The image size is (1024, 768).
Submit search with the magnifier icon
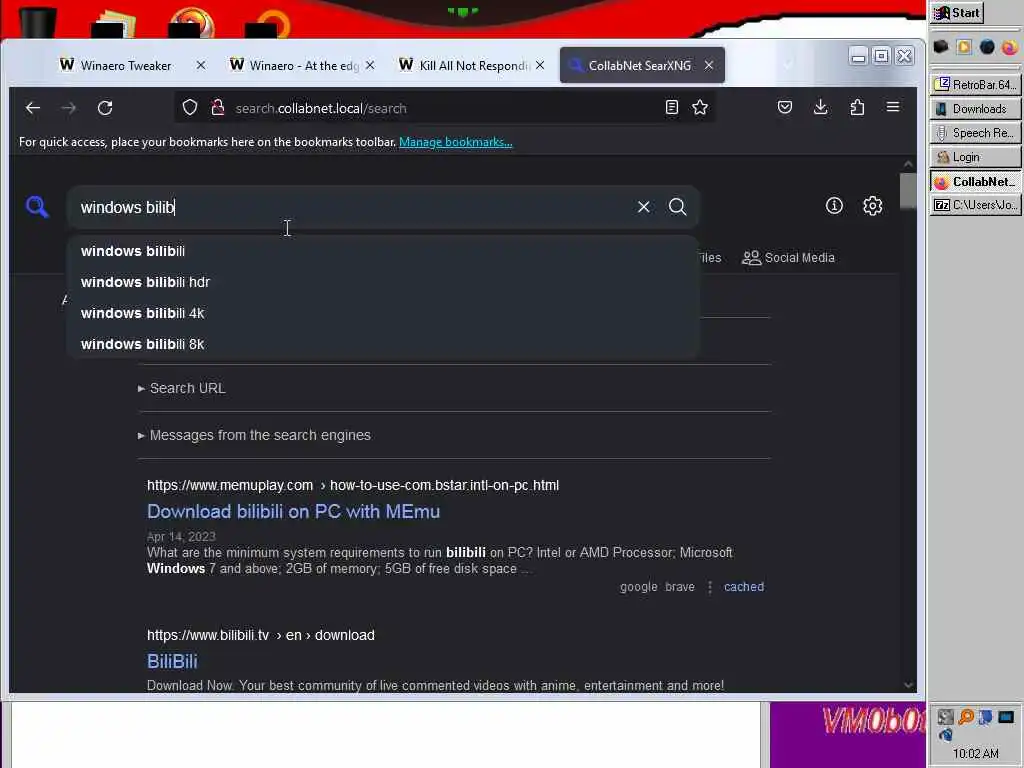click(x=677, y=207)
